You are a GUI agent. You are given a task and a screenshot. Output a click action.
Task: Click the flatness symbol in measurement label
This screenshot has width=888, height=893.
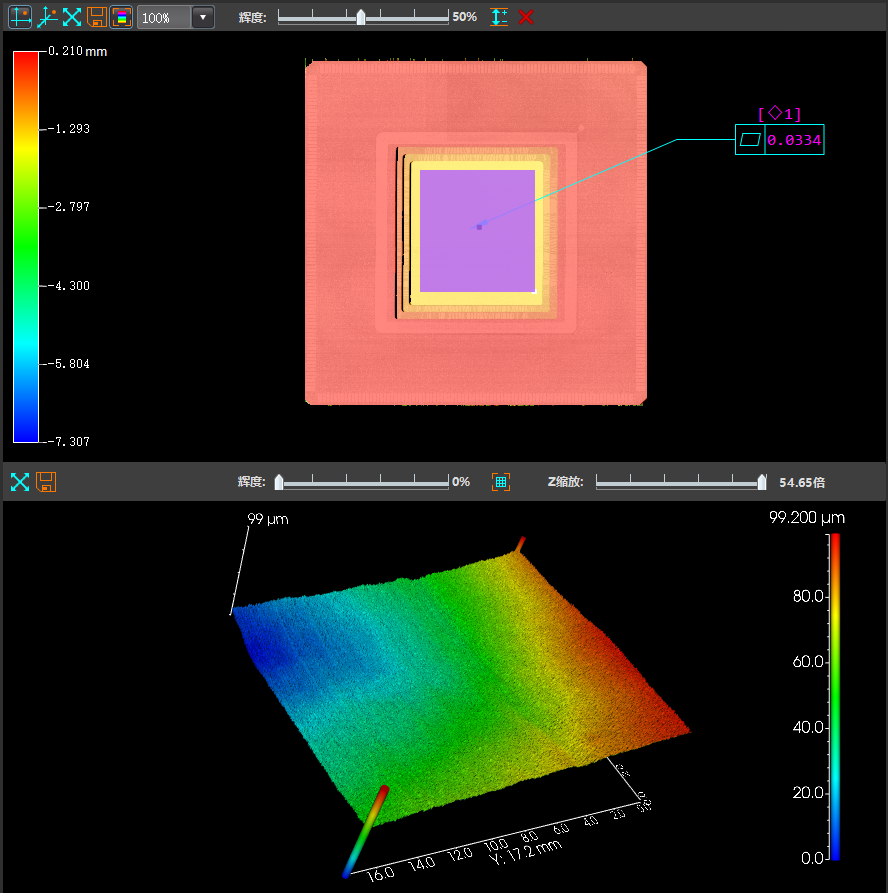pyautogui.click(x=750, y=141)
